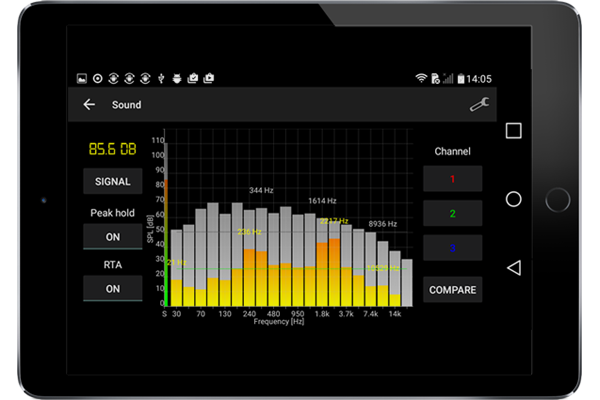The width and height of the screenshot is (600, 400).
Task: Tap the 85.6 DB level readout
Action: (x=111, y=149)
